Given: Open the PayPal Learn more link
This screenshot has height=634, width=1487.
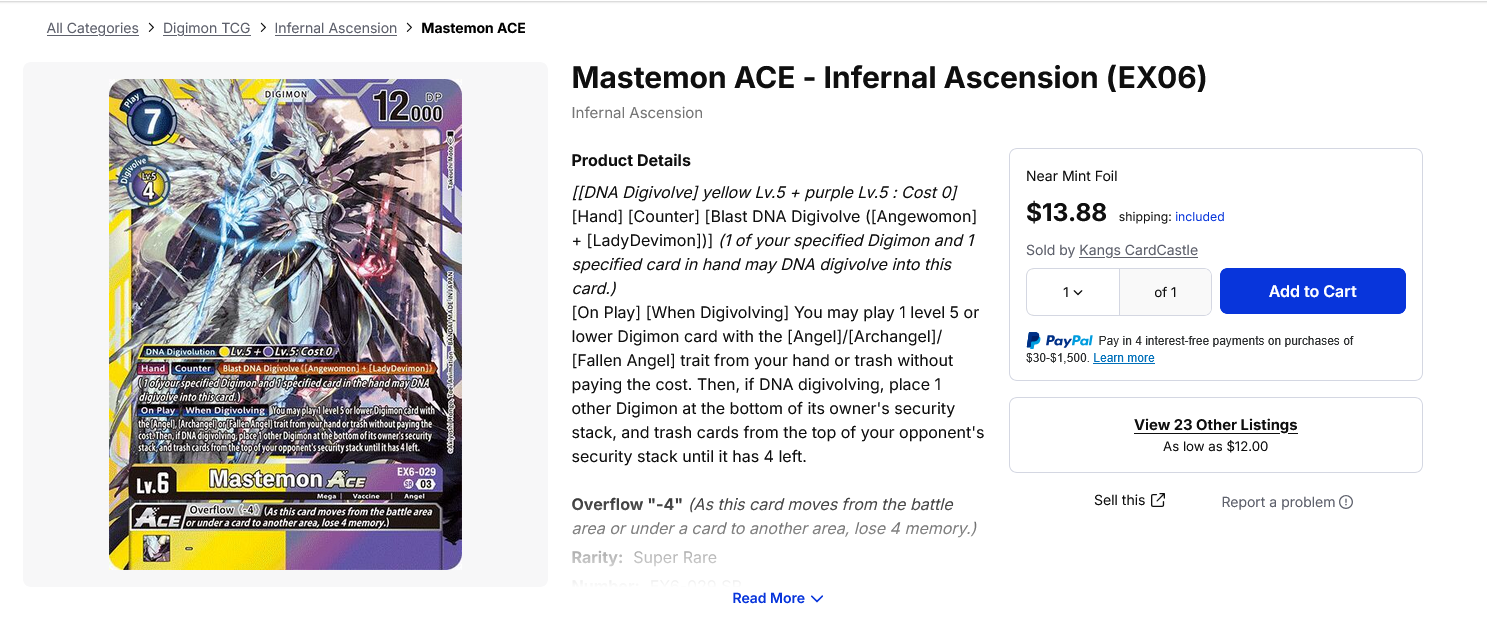Looking at the screenshot, I should 1123,358.
